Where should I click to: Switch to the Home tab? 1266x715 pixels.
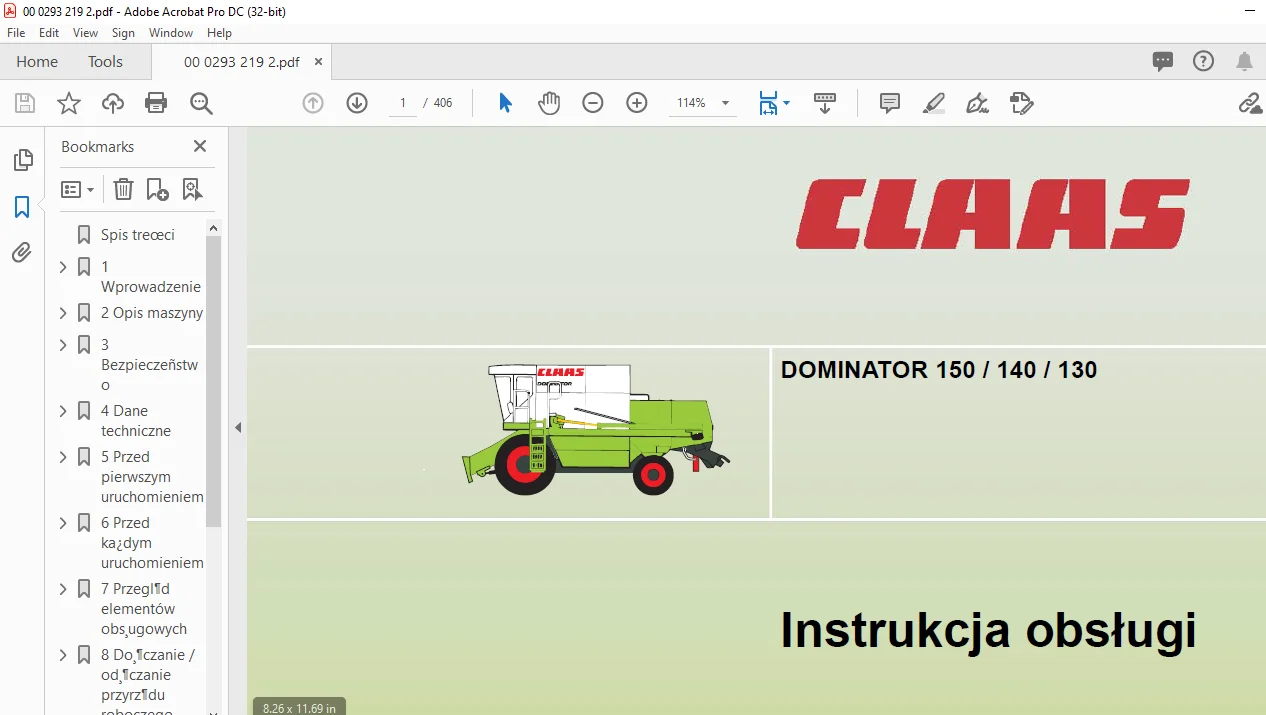pos(37,62)
